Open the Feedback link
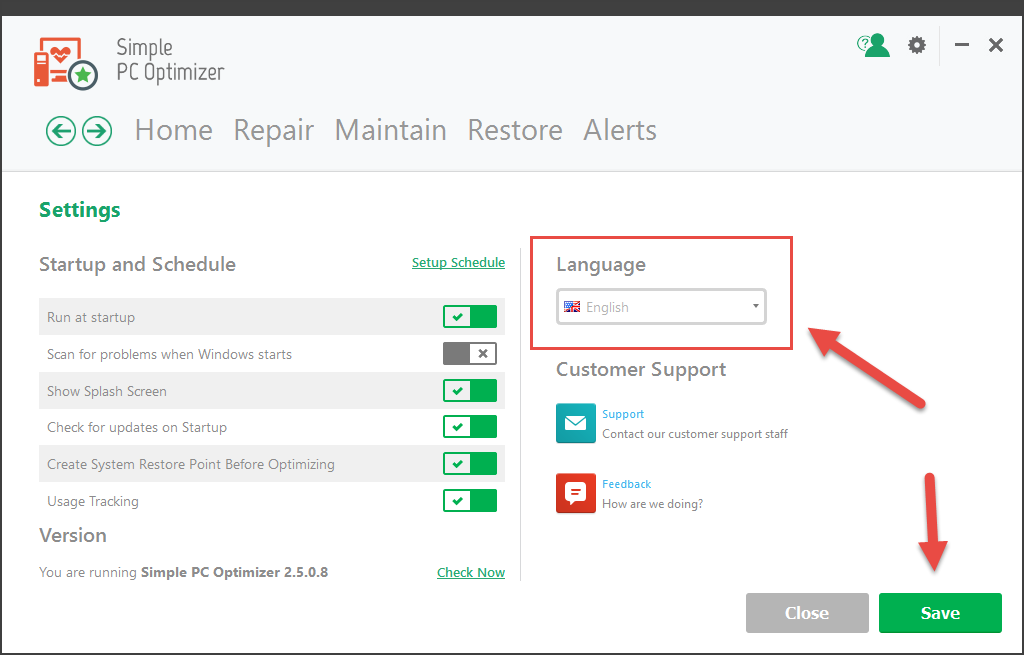 [x=626, y=484]
